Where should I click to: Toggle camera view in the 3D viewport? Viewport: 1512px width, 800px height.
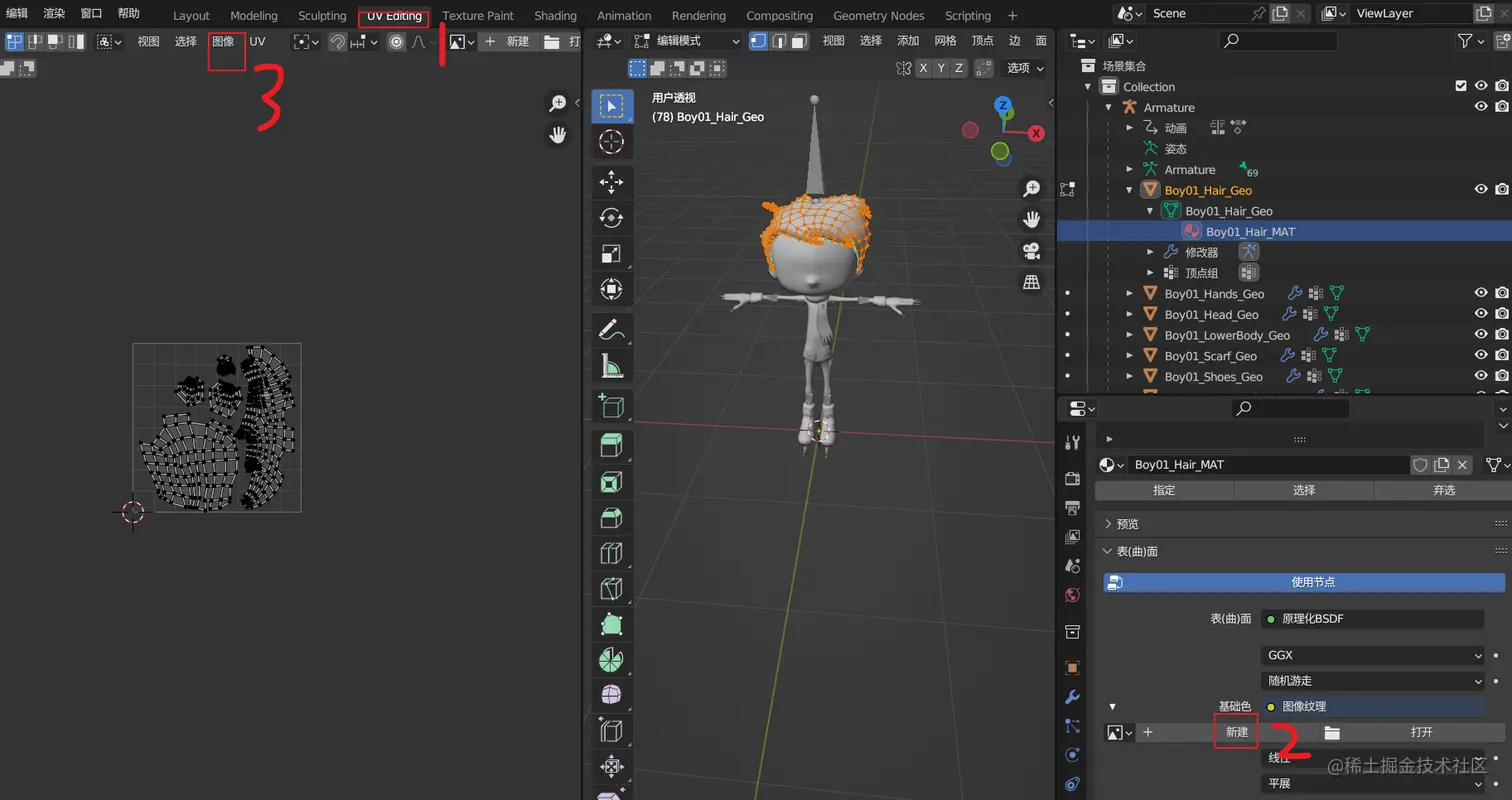1031,250
